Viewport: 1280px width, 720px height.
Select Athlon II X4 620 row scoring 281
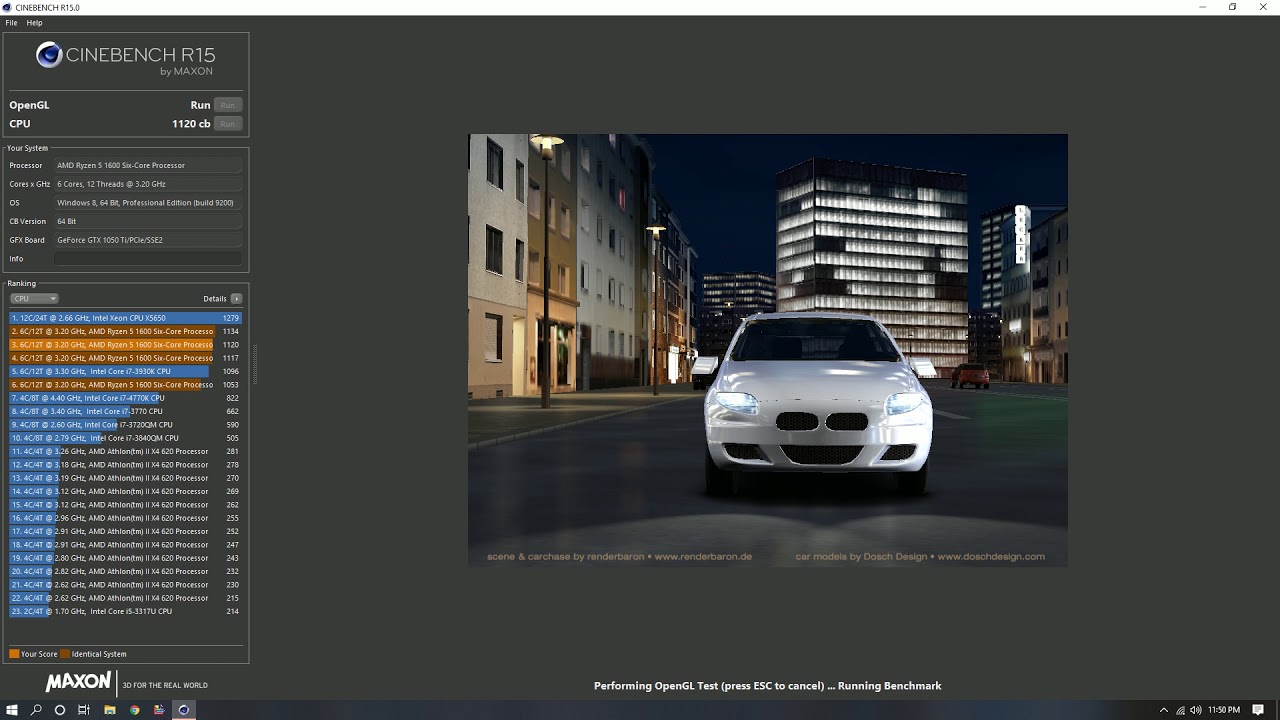[x=126, y=451]
